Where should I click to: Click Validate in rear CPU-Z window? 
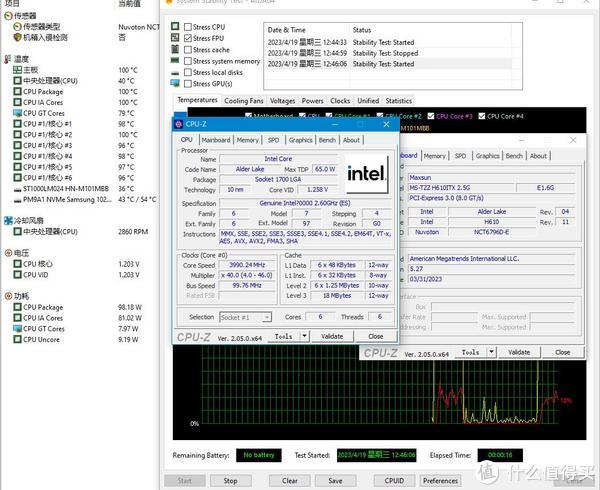[x=519, y=352]
